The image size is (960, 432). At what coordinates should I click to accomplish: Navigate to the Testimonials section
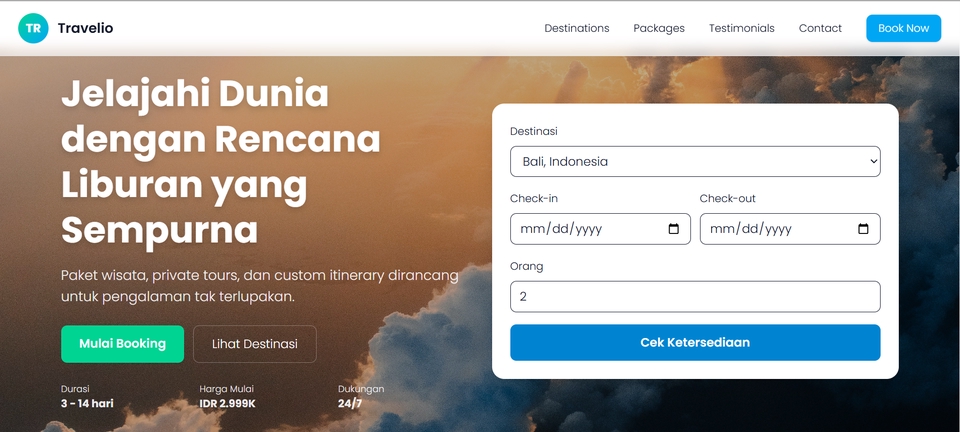tap(741, 28)
